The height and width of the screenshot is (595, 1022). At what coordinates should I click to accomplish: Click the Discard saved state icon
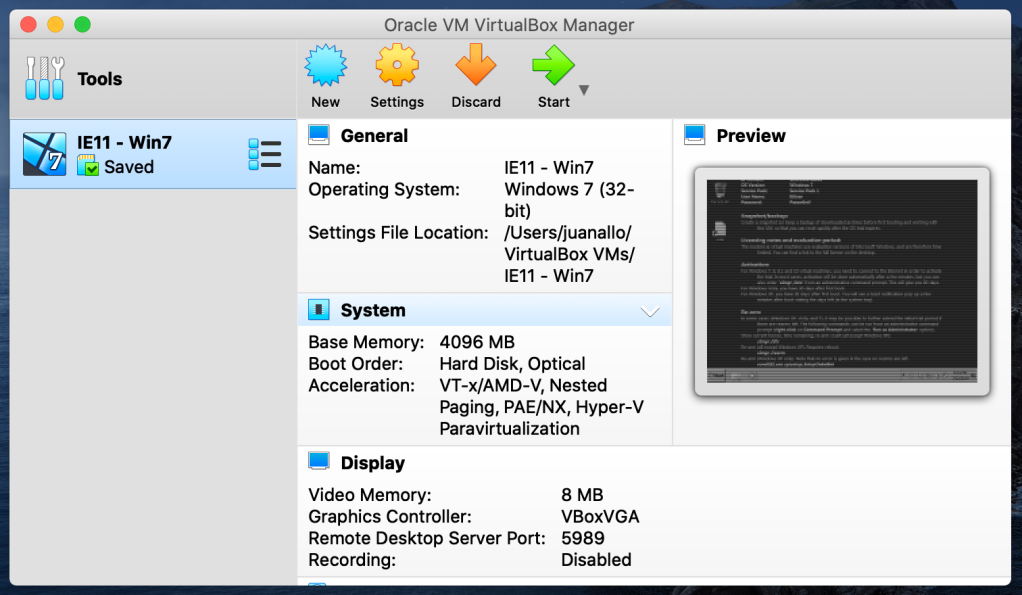point(476,65)
